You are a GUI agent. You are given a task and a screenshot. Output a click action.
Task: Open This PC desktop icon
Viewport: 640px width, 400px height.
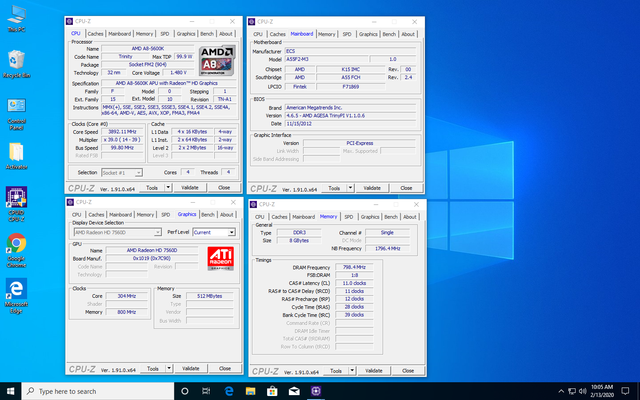coord(16,18)
